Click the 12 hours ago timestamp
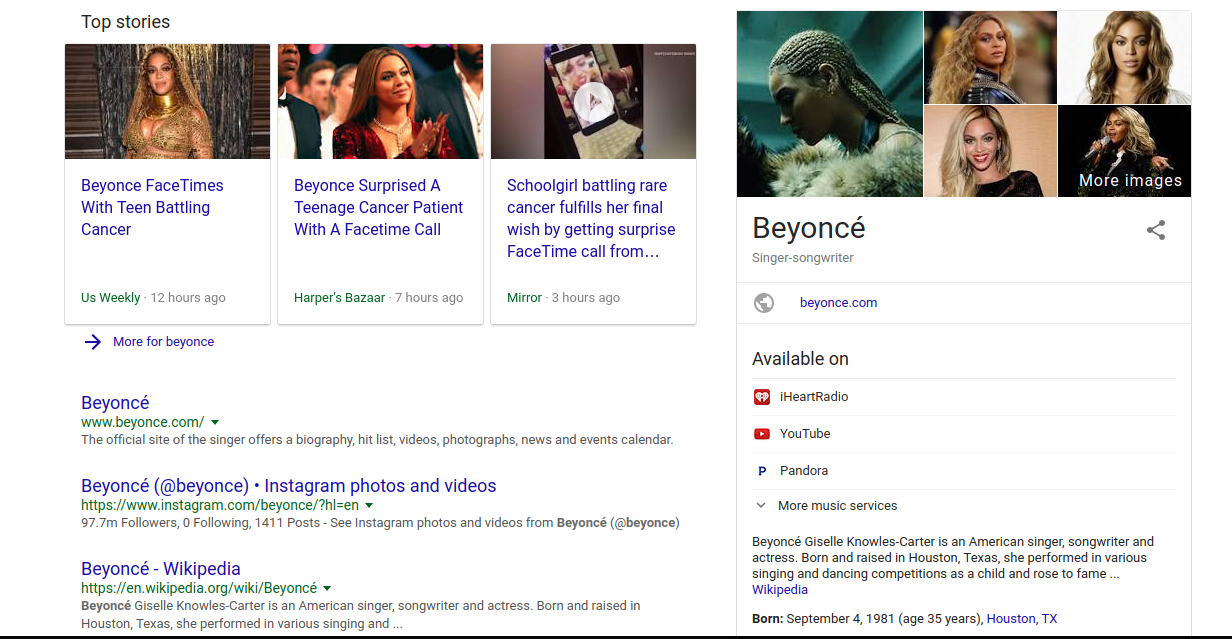Image resolution: width=1232 pixels, height=639 pixels. coord(188,298)
